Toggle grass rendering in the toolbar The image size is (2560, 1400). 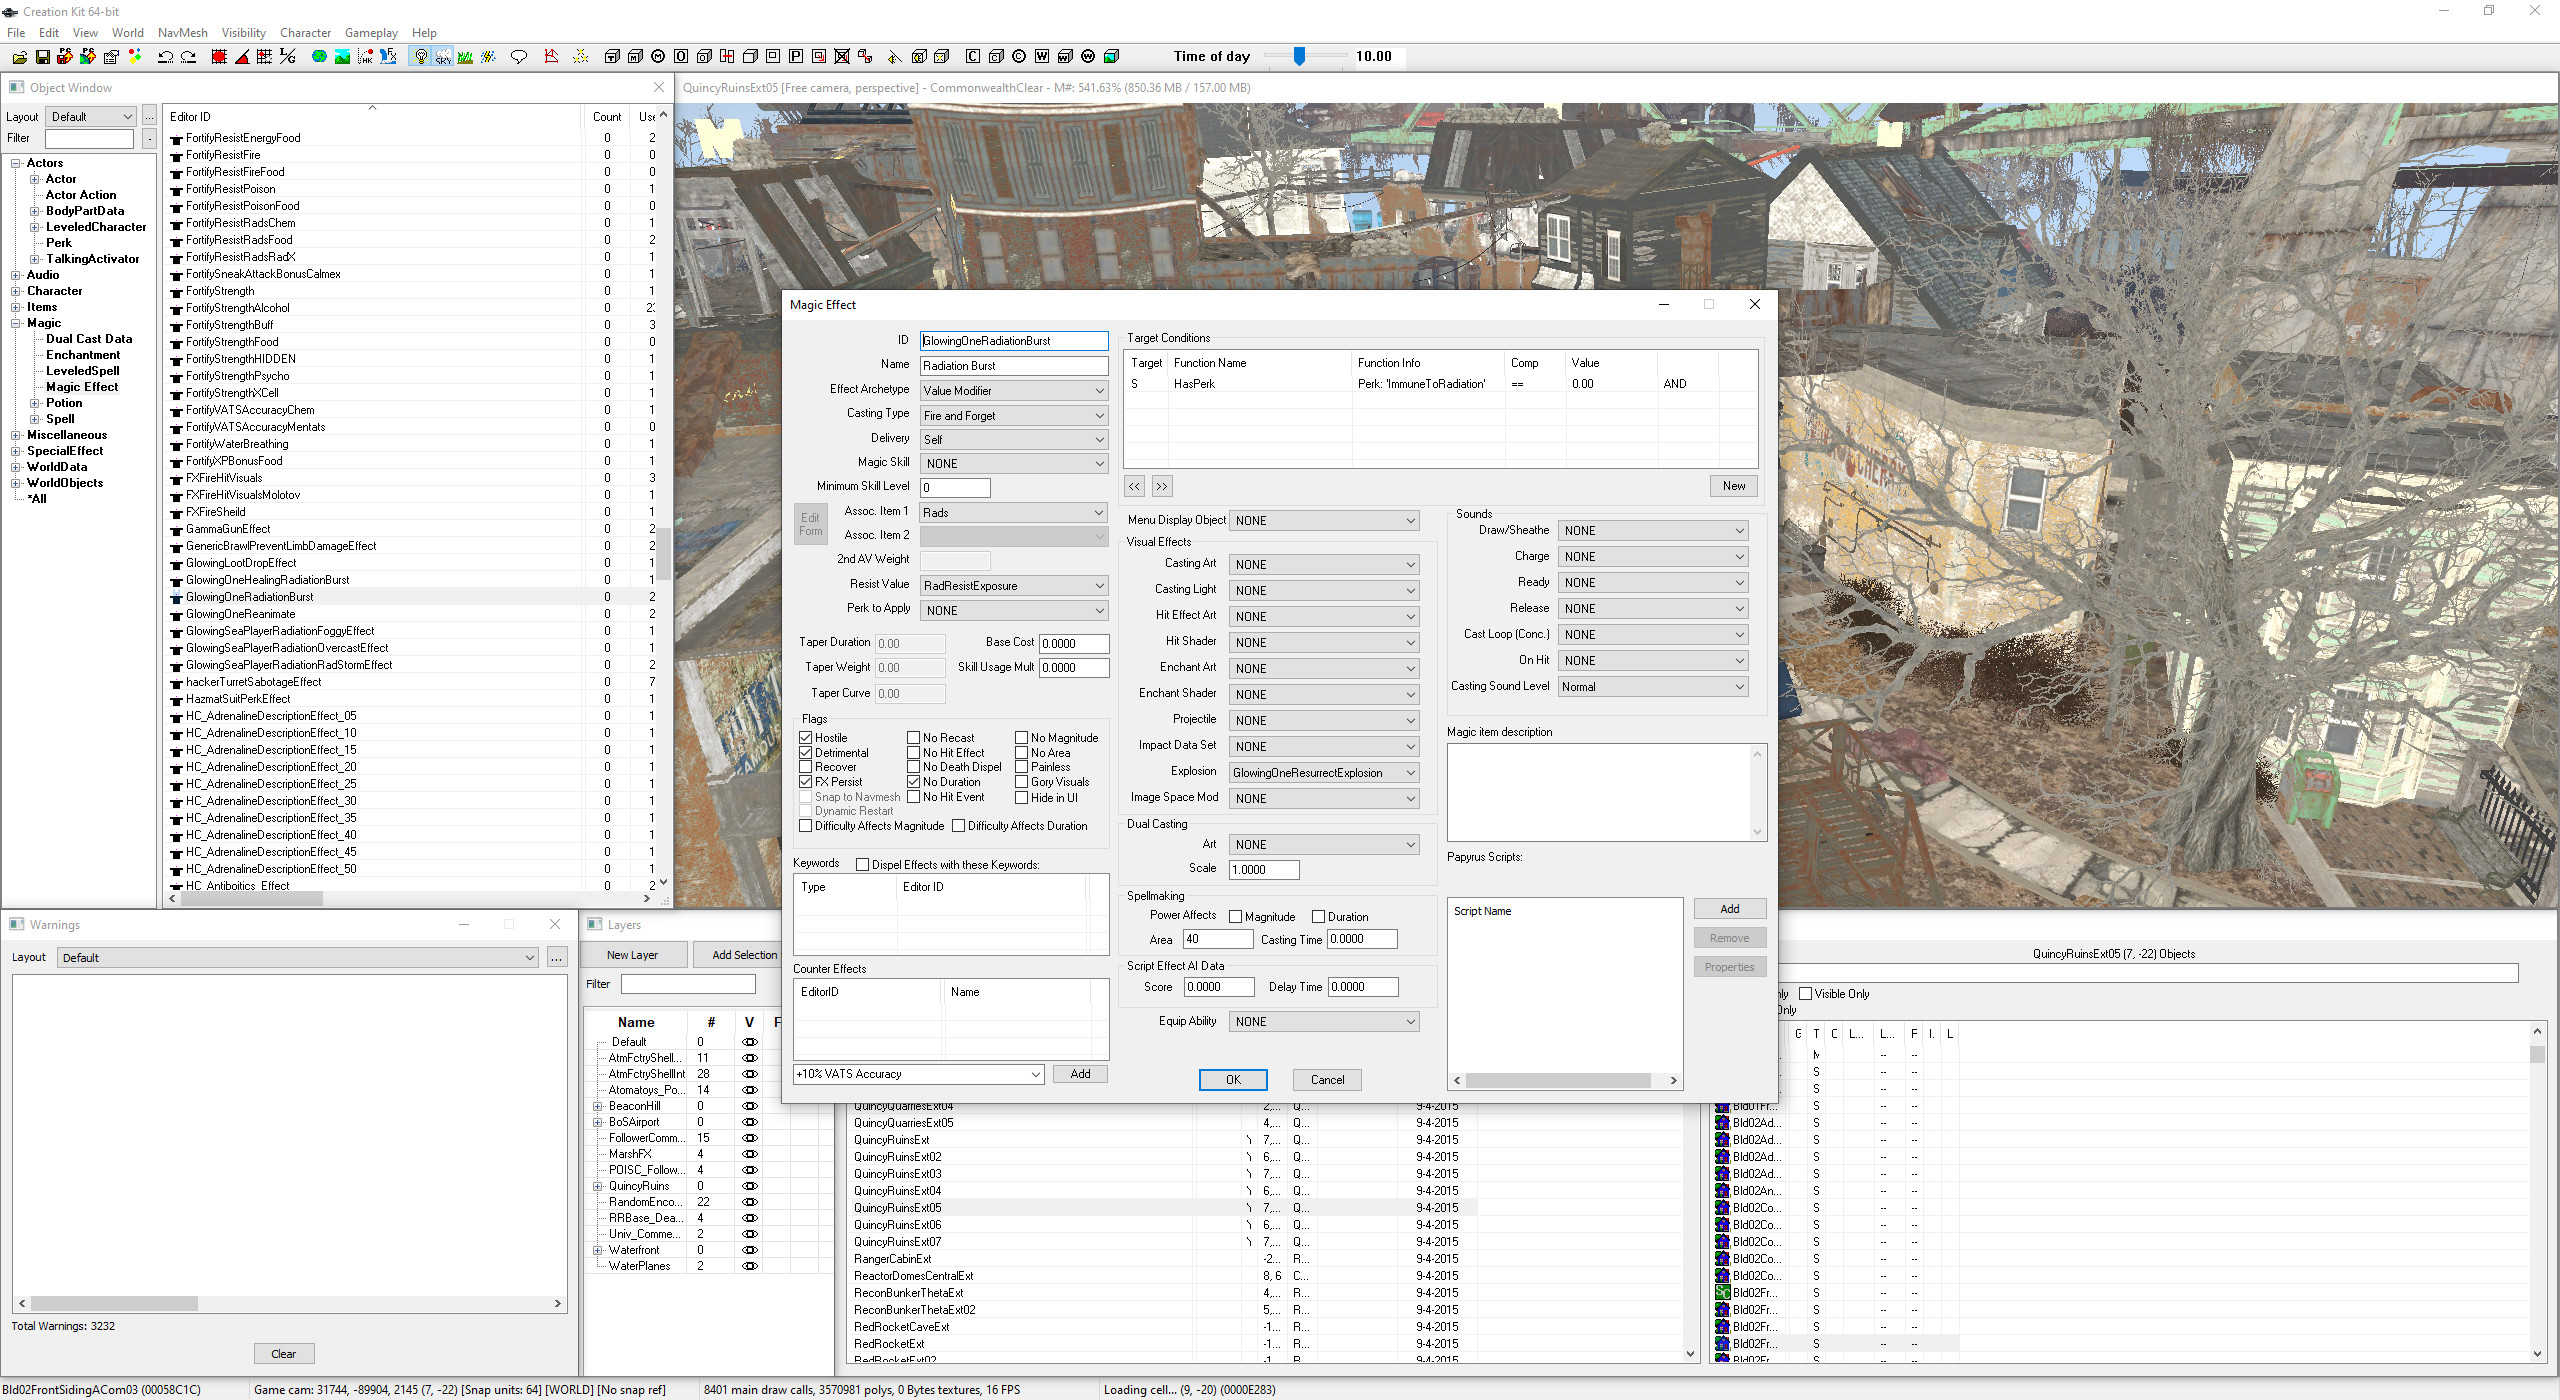pyautogui.click(x=465, y=57)
